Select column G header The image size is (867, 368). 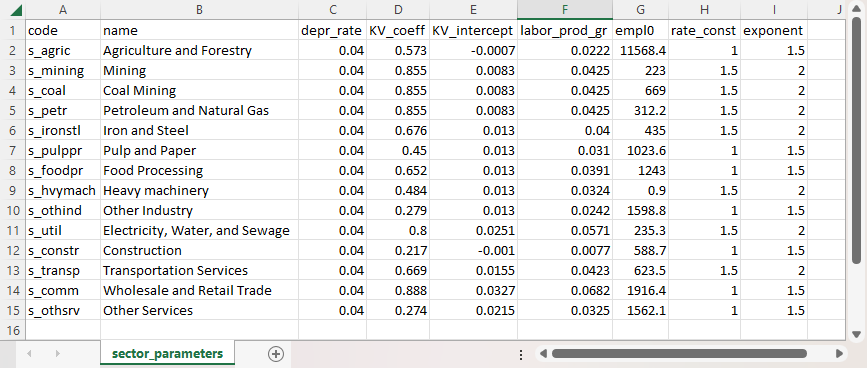(640, 10)
